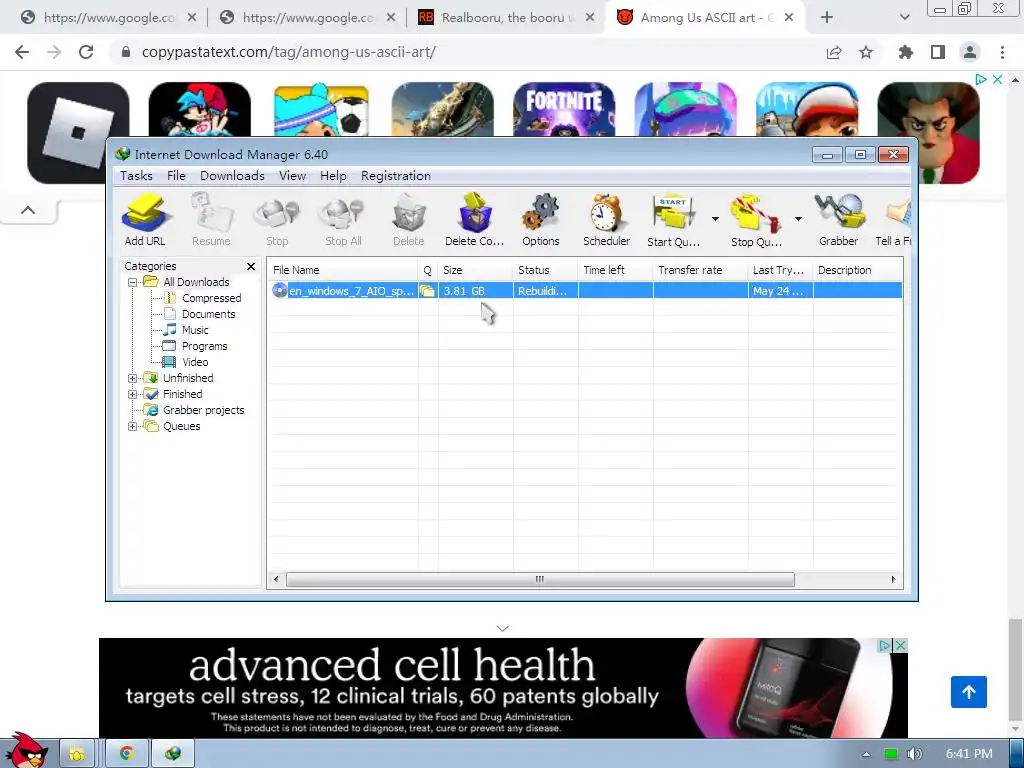
Task: Open the File menu in IDM
Action: tap(176, 176)
